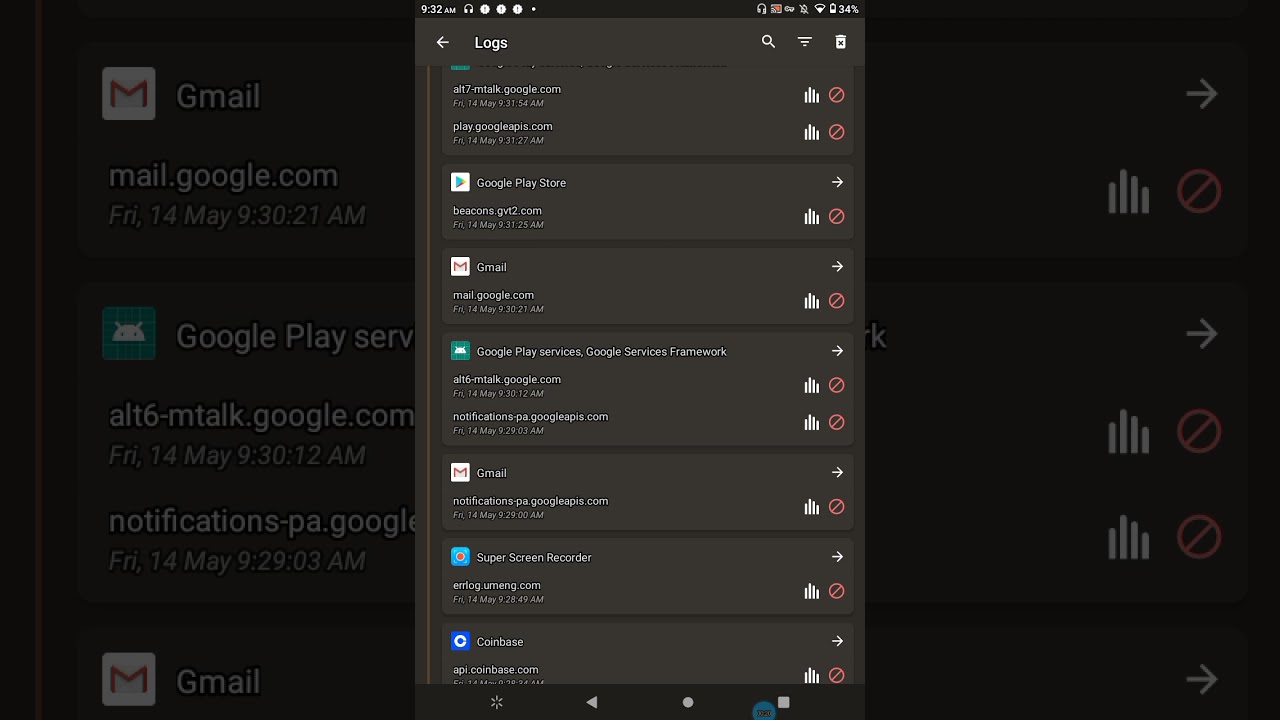
Task: Open the Google Play Store header label
Action: coord(521,183)
